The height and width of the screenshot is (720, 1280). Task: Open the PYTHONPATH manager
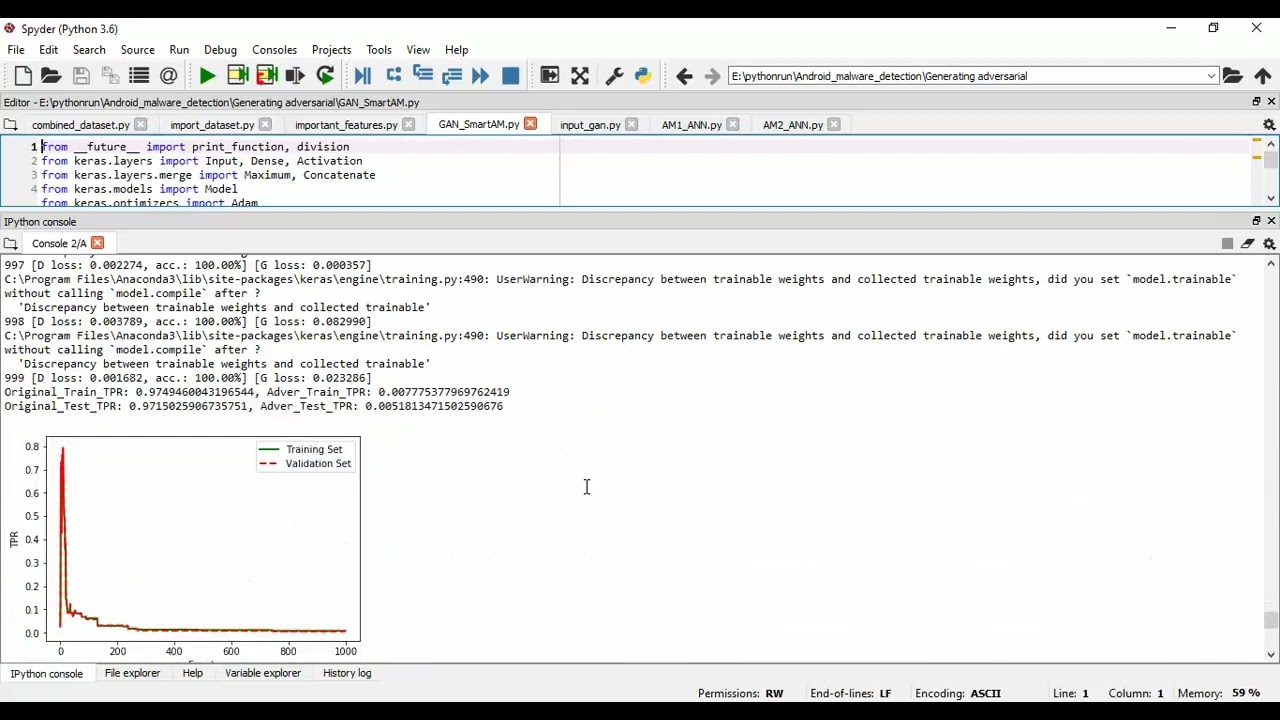643,76
